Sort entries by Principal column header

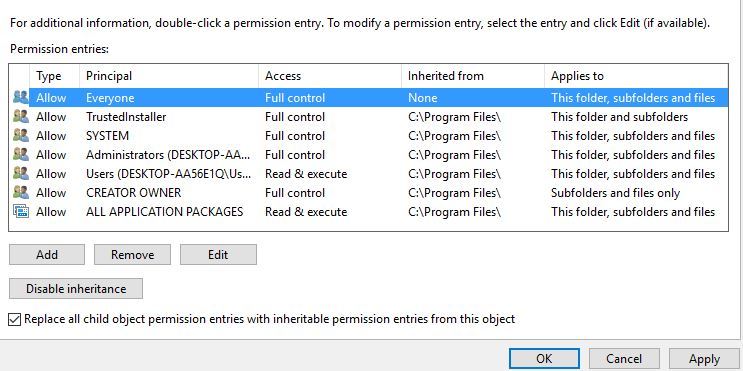(x=169, y=76)
